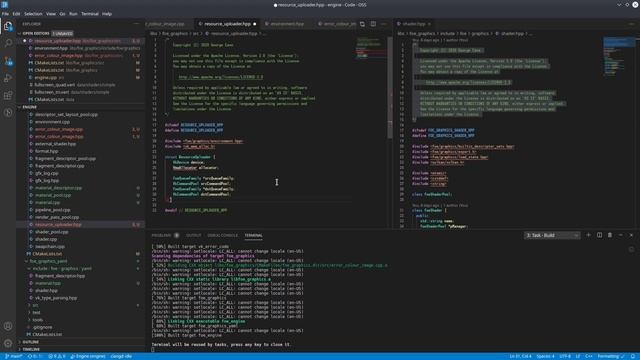Switch to the Debug Console panel tab
Image resolution: width=640 pixels, height=360 pixels.
tap(222, 235)
